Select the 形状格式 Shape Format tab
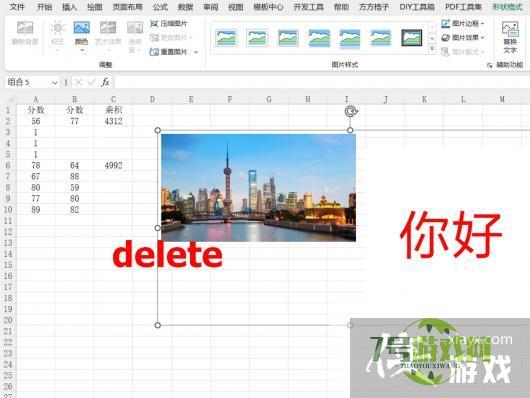The width and height of the screenshot is (530, 398). click(x=507, y=7)
